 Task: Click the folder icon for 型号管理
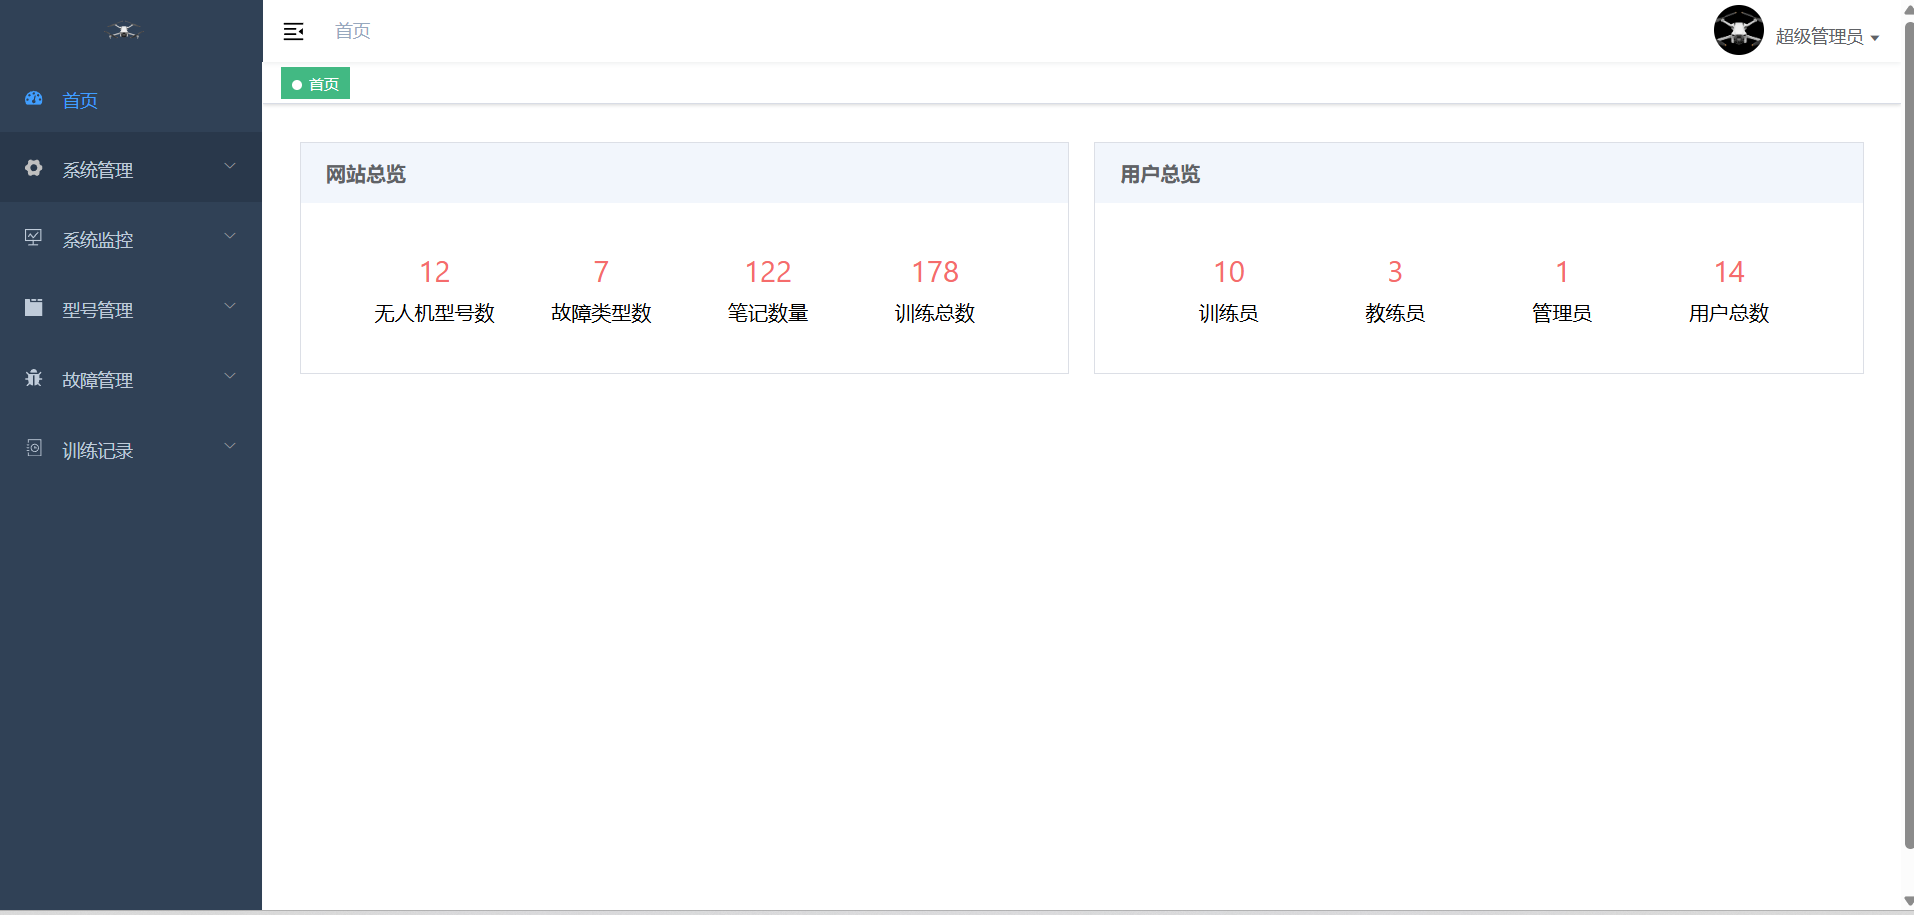coord(34,308)
